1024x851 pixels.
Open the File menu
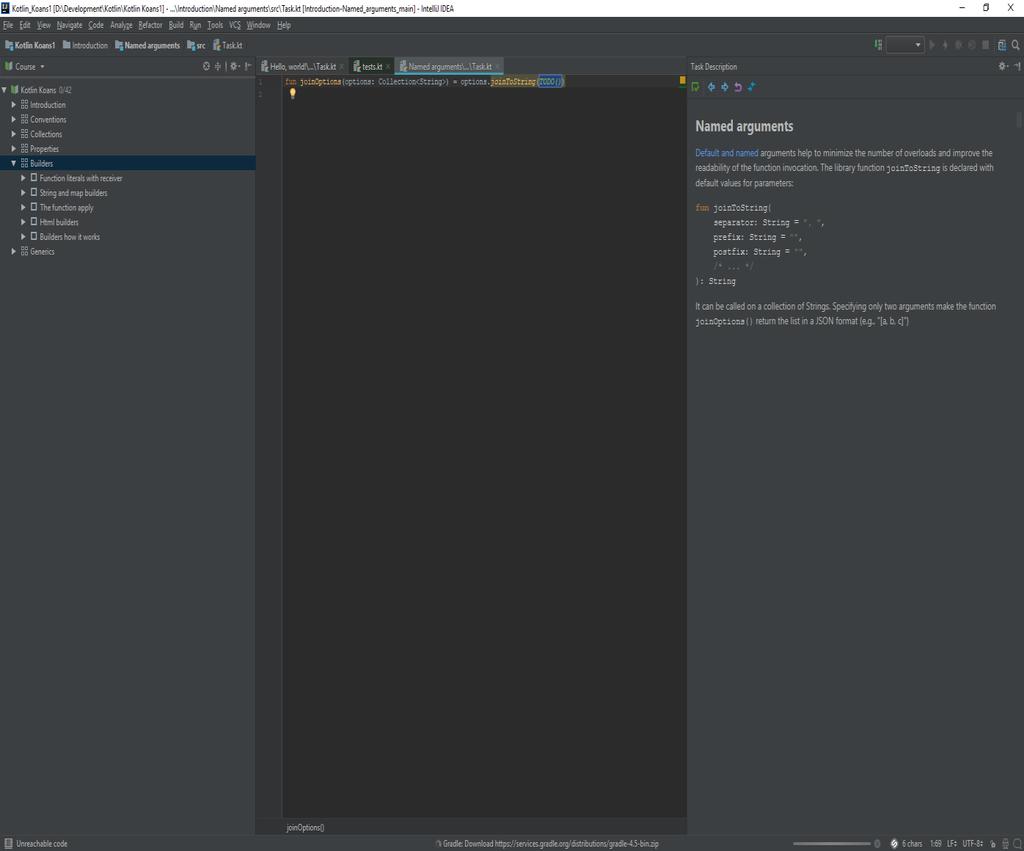[8, 25]
